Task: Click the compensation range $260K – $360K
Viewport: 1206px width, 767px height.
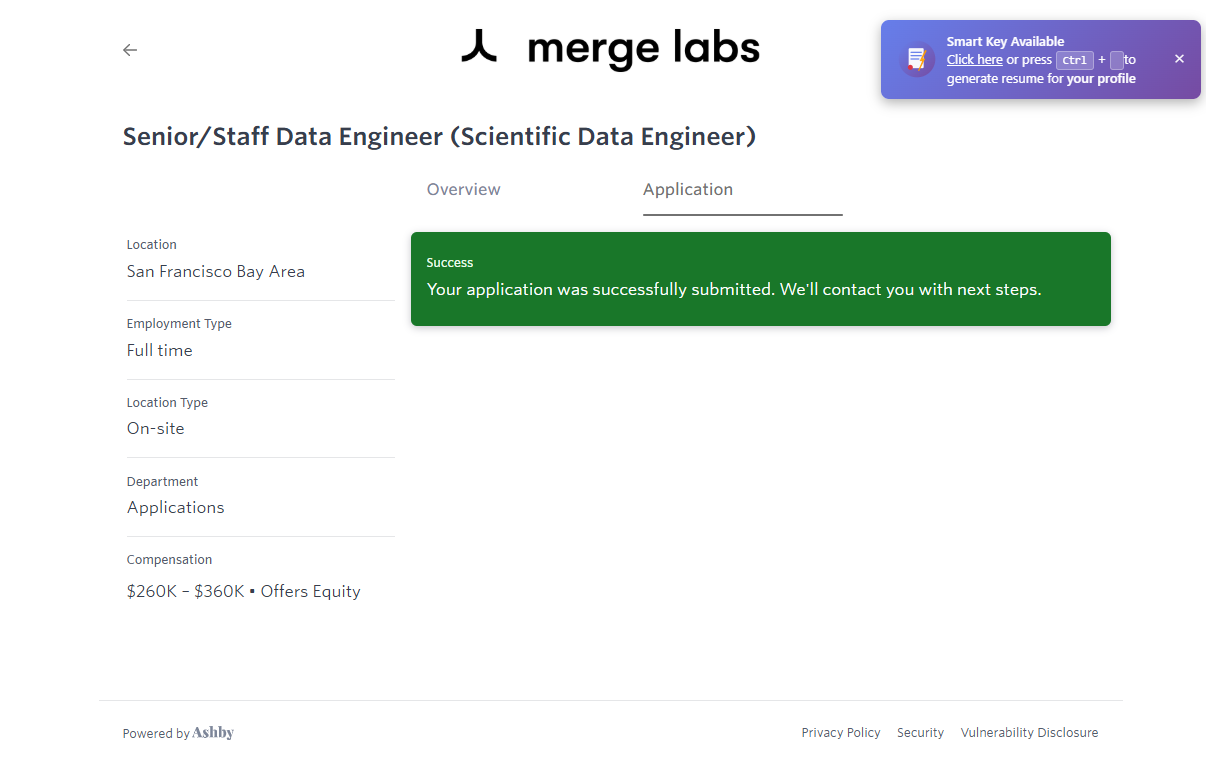Action: tap(186, 592)
